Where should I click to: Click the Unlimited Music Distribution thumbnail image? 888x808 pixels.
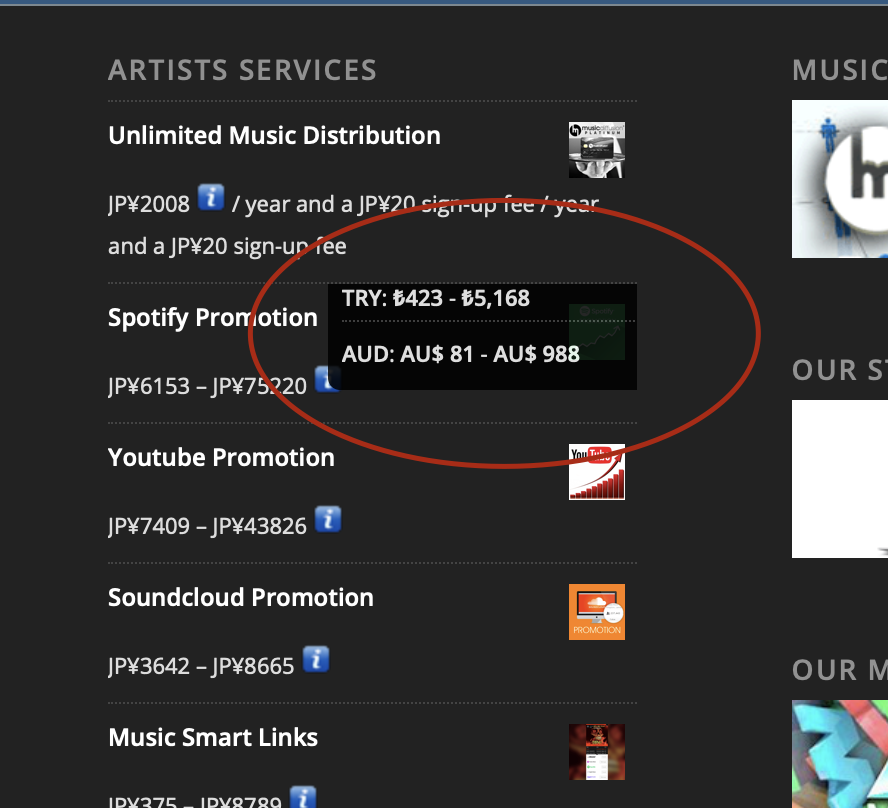(596, 150)
